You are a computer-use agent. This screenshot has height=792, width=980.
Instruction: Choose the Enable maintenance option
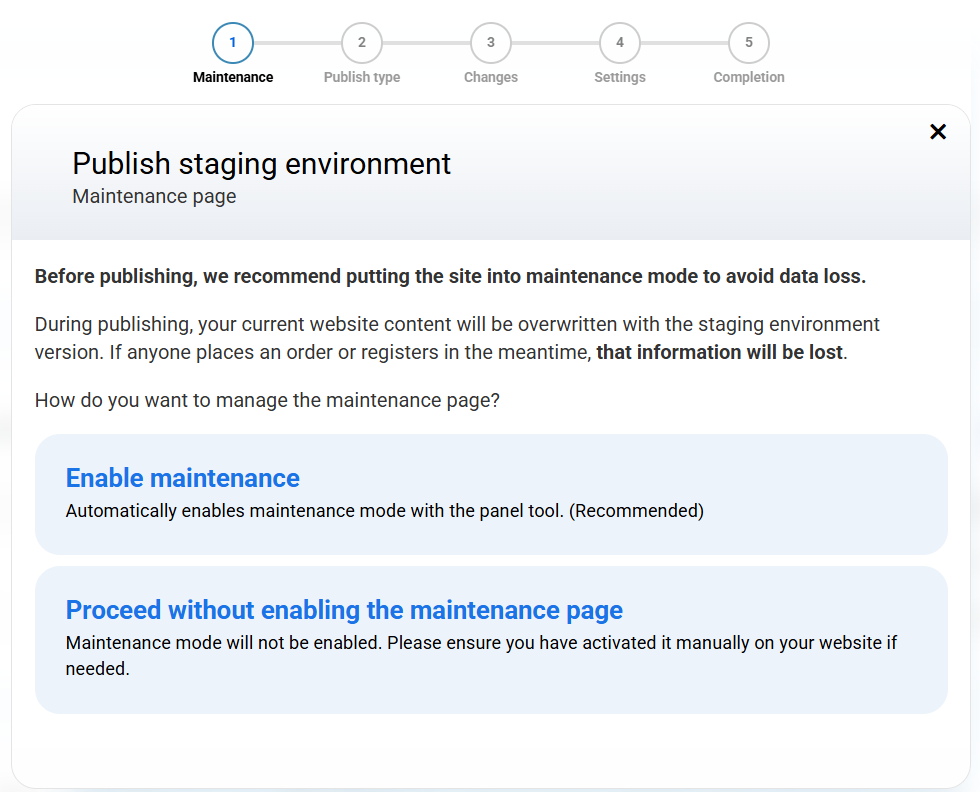pos(183,478)
